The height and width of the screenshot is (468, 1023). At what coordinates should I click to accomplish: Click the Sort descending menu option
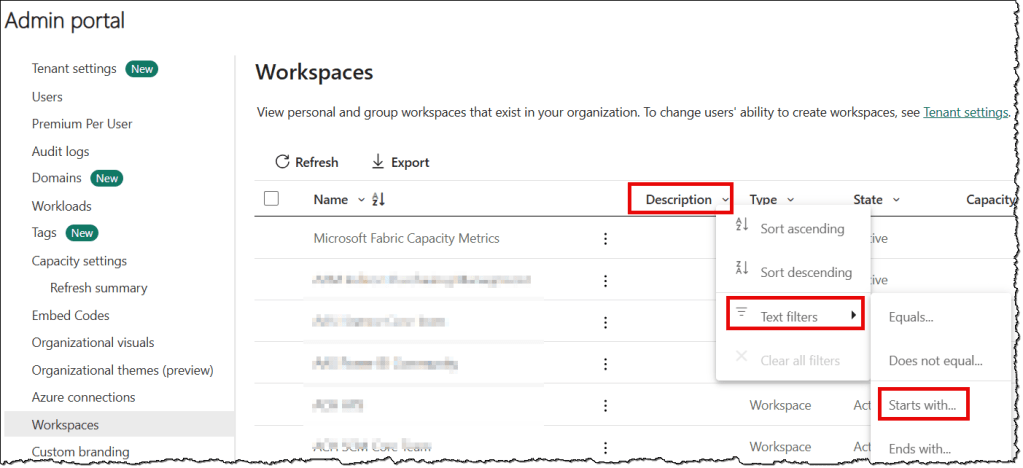tap(805, 272)
